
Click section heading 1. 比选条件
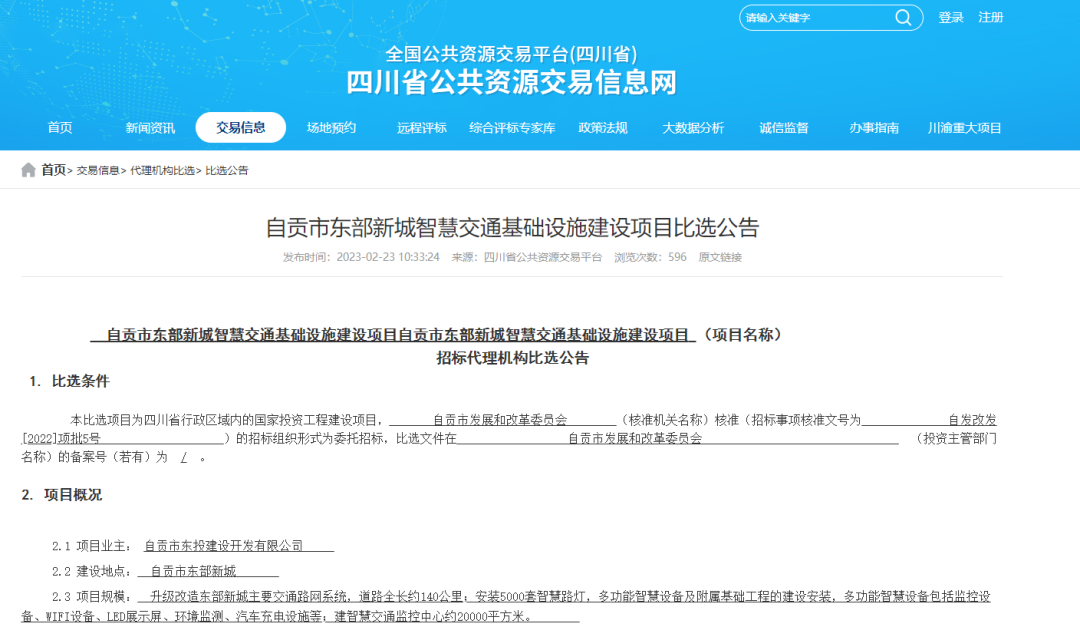70,381
